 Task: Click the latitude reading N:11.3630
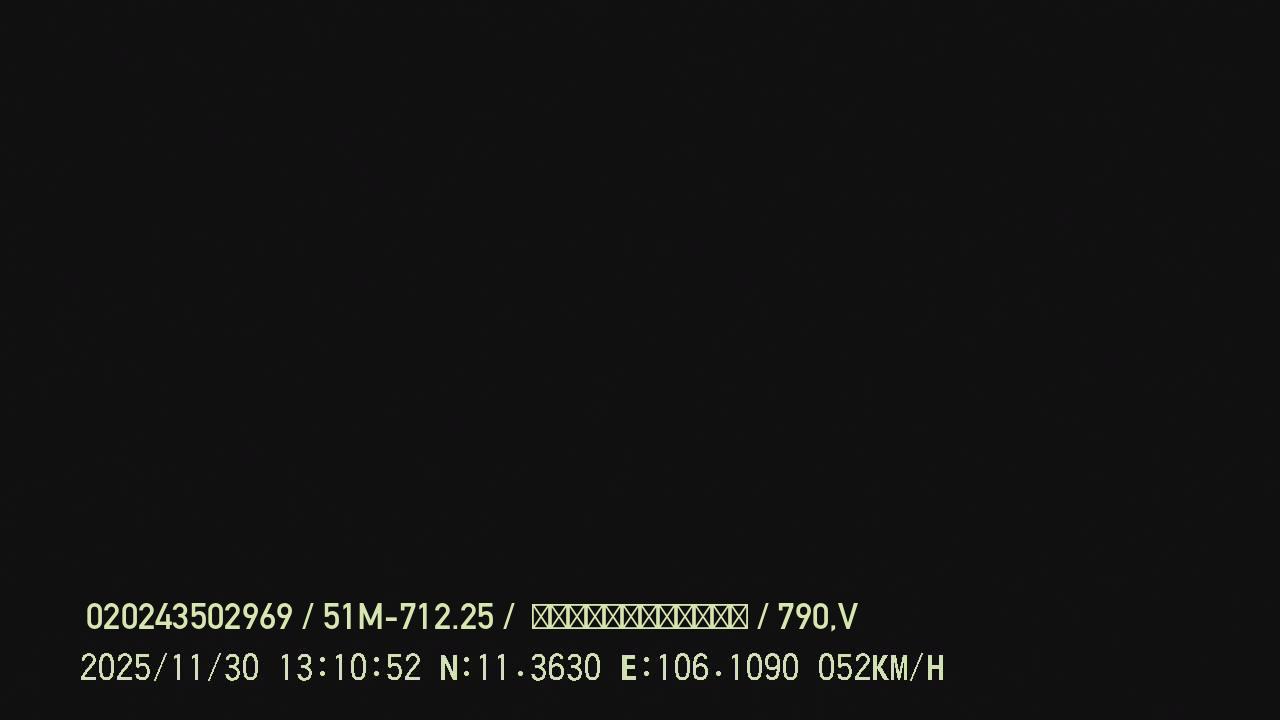(x=520, y=668)
